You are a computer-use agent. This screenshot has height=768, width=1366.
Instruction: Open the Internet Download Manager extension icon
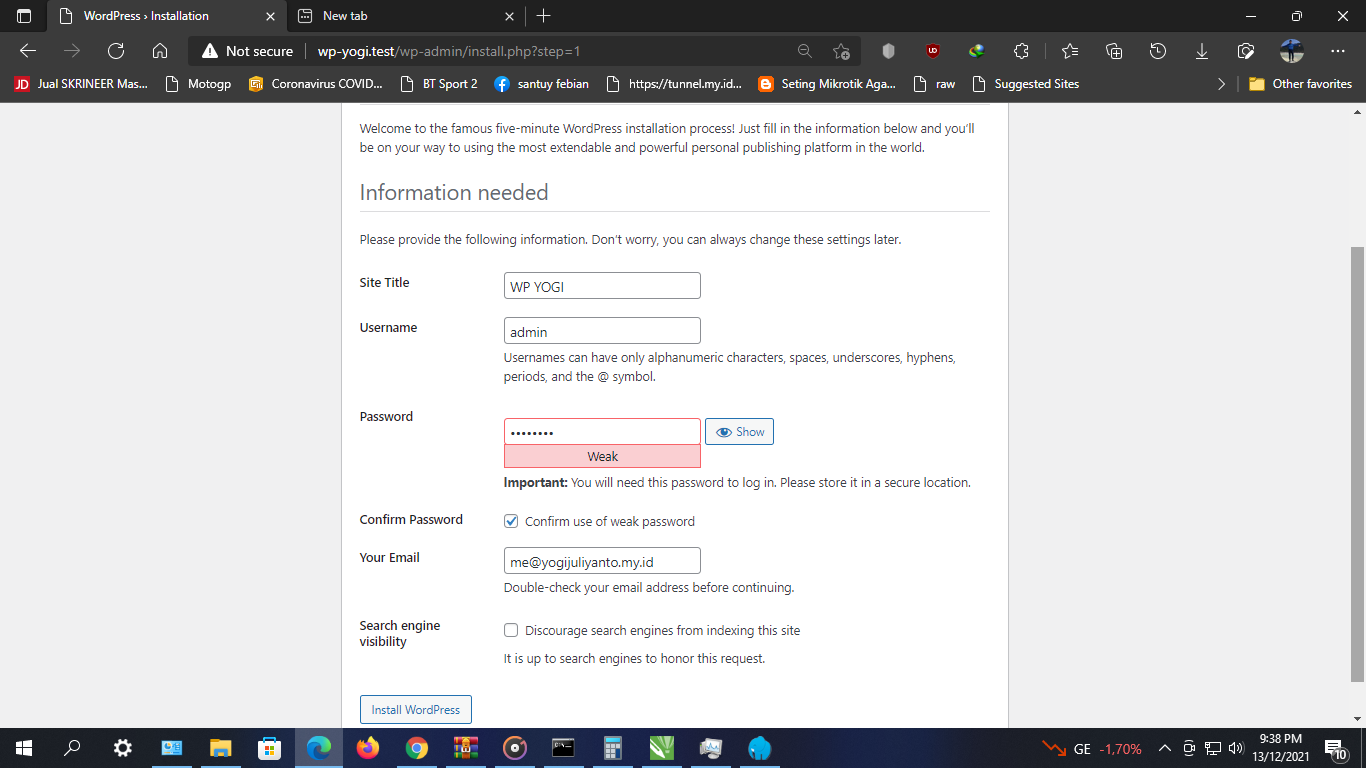(977, 51)
